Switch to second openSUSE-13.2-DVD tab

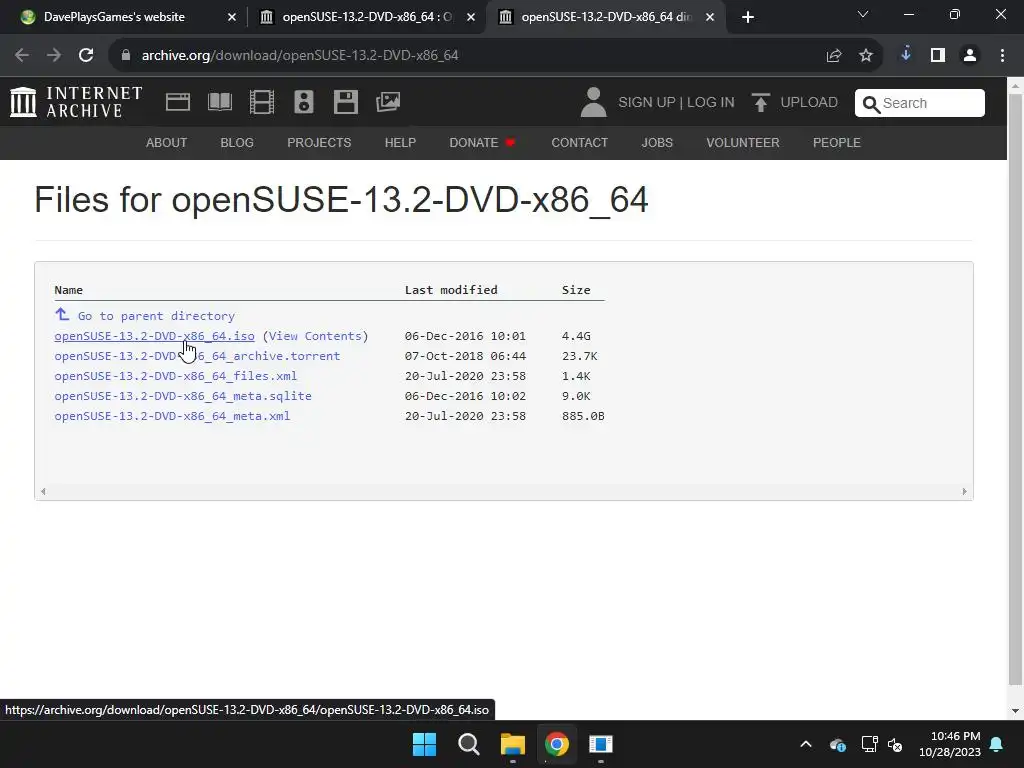(x=368, y=17)
